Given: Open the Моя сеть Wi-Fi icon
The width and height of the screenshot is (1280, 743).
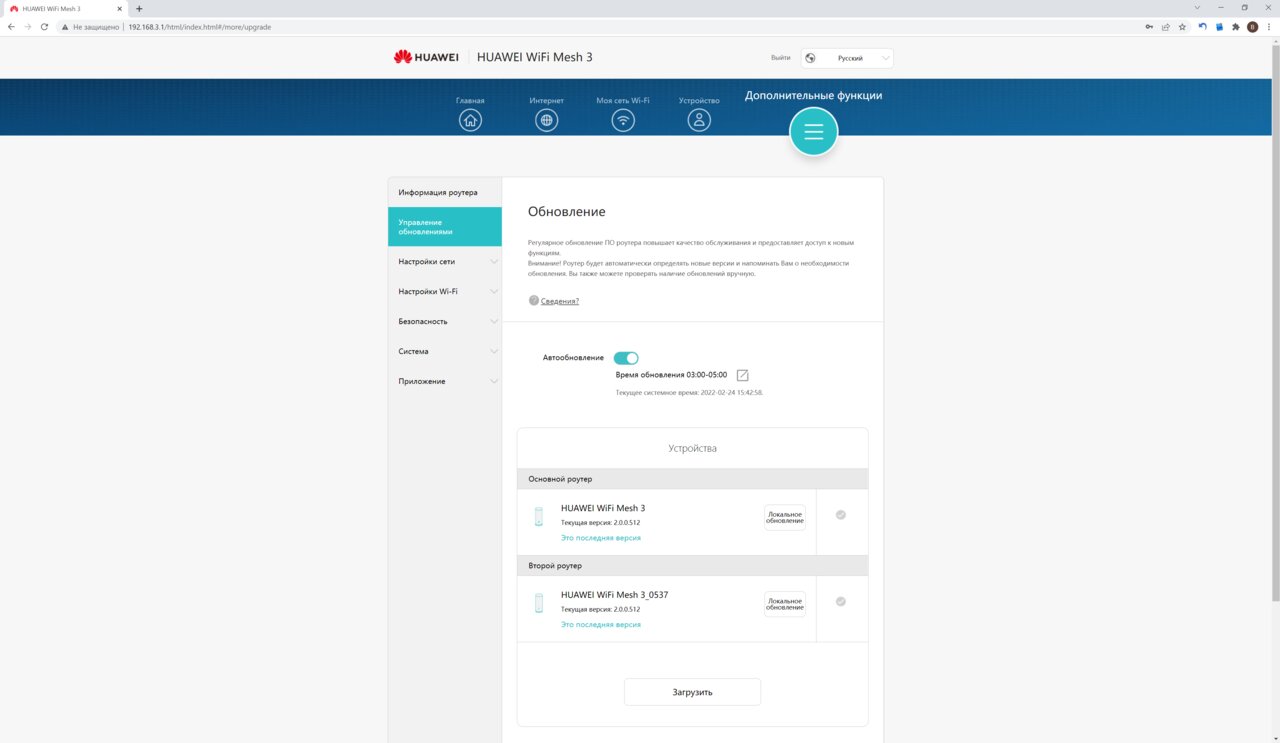Looking at the screenshot, I should pyautogui.click(x=623, y=120).
